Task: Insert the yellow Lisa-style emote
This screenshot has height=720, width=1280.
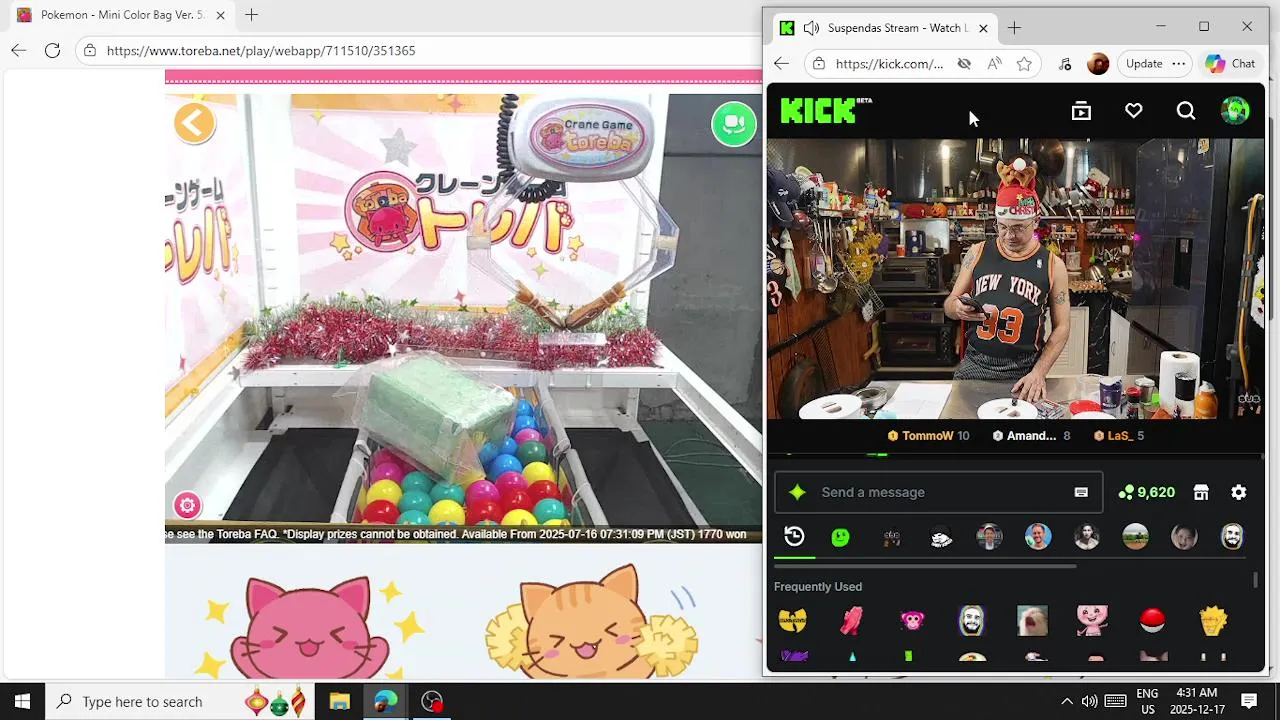Action: [1212, 621]
